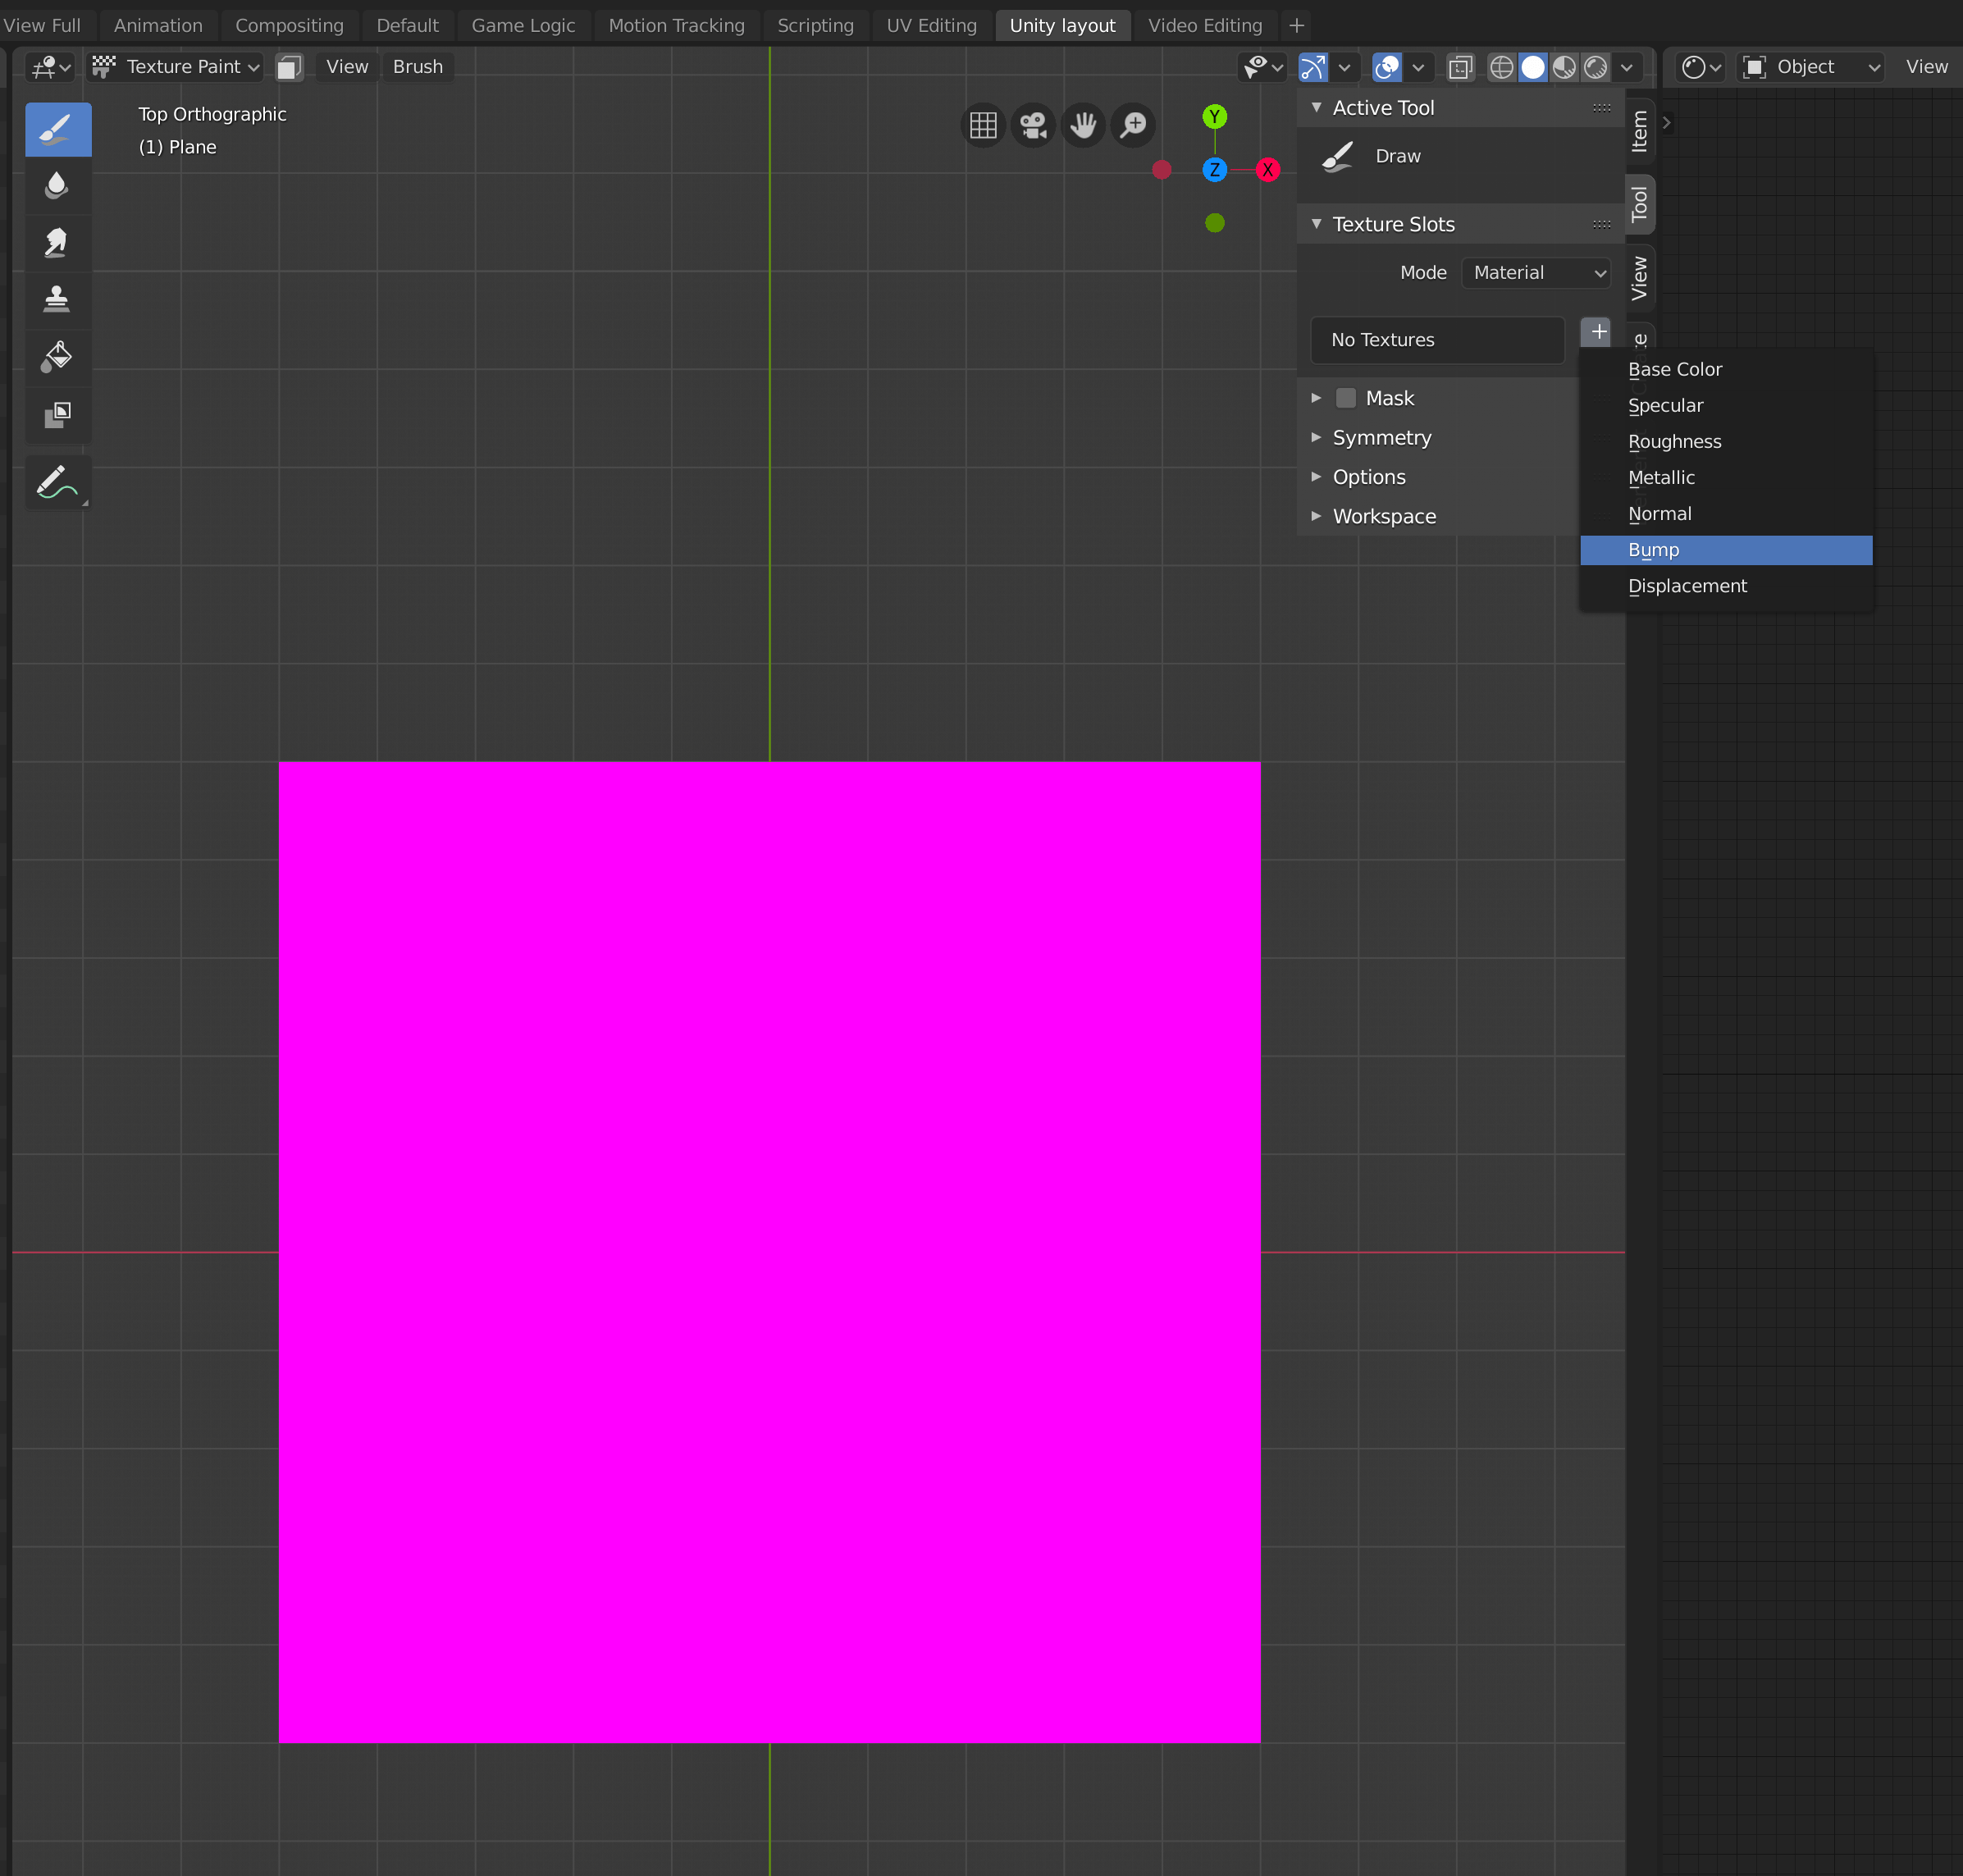This screenshot has height=1876, width=1963.
Task: Click the red X axis indicator on the gizmo
Action: [x=1267, y=170]
